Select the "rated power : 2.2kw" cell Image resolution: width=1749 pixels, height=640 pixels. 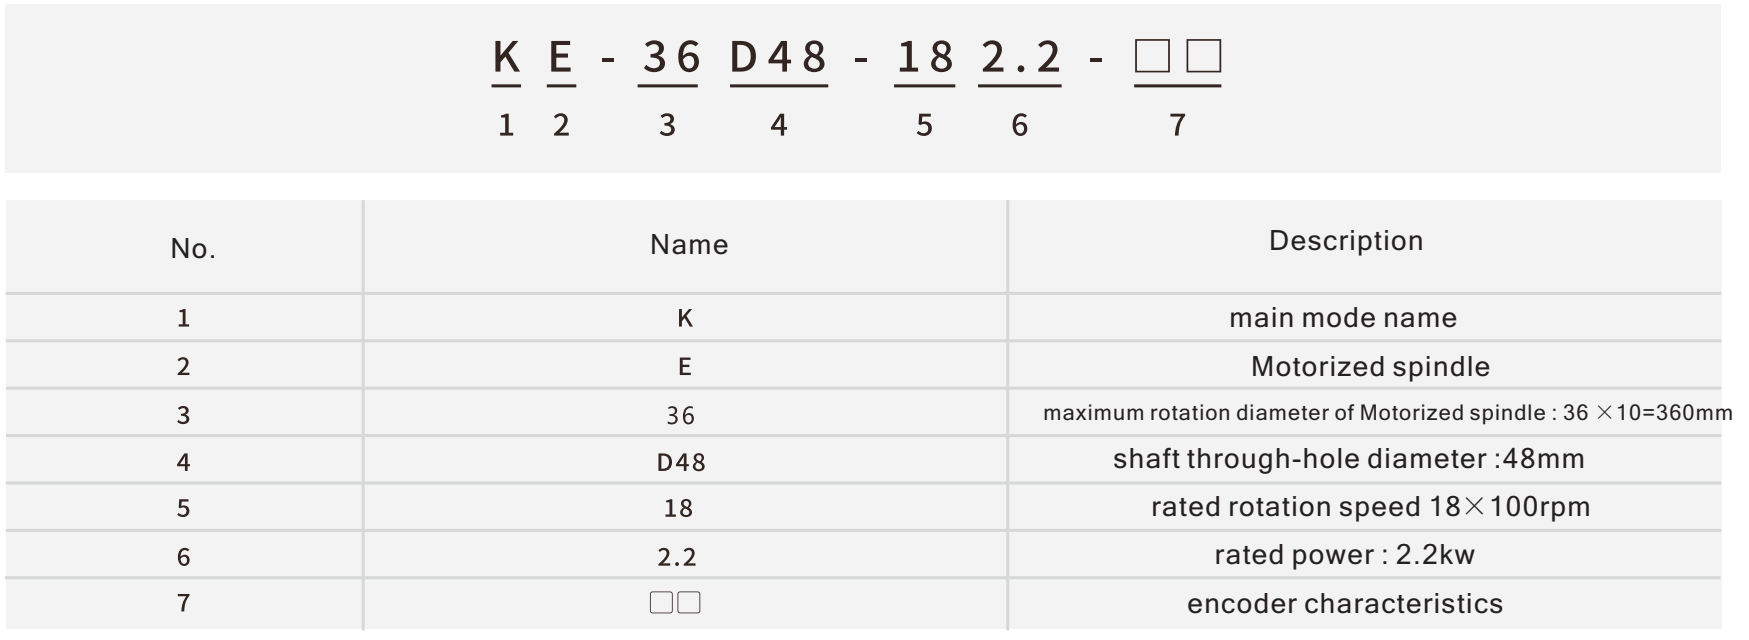pos(1344,555)
